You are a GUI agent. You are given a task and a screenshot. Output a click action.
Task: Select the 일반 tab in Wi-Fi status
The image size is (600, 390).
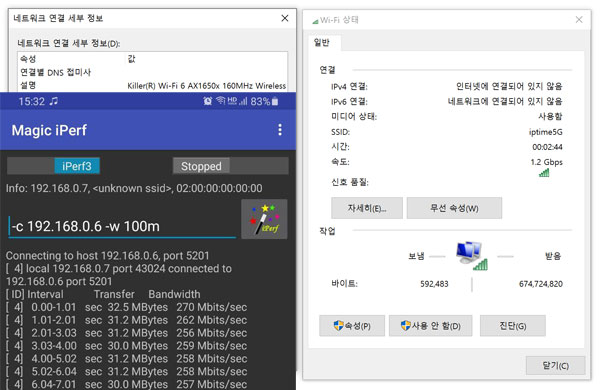coord(321,42)
